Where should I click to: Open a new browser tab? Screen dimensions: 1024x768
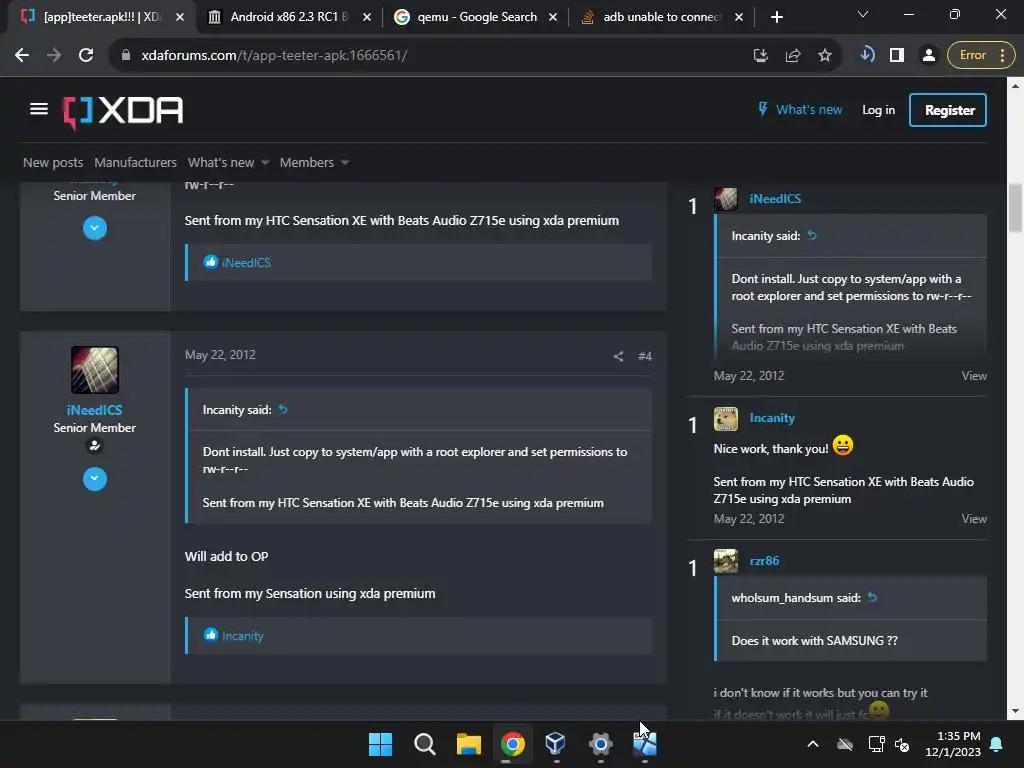(x=776, y=17)
